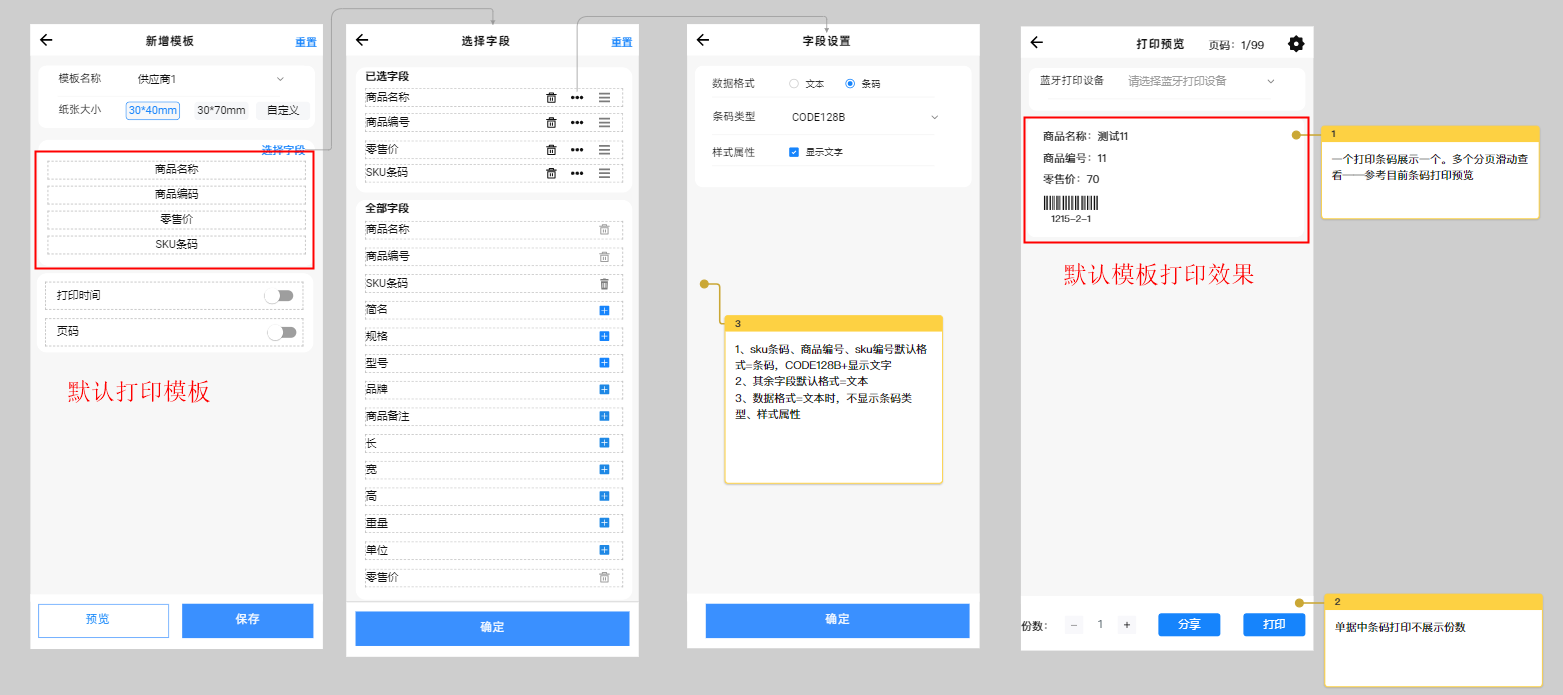The width and height of the screenshot is (1563, 695).
Task: Go back from 新增模板 screen
Action: tap(46, 40)
